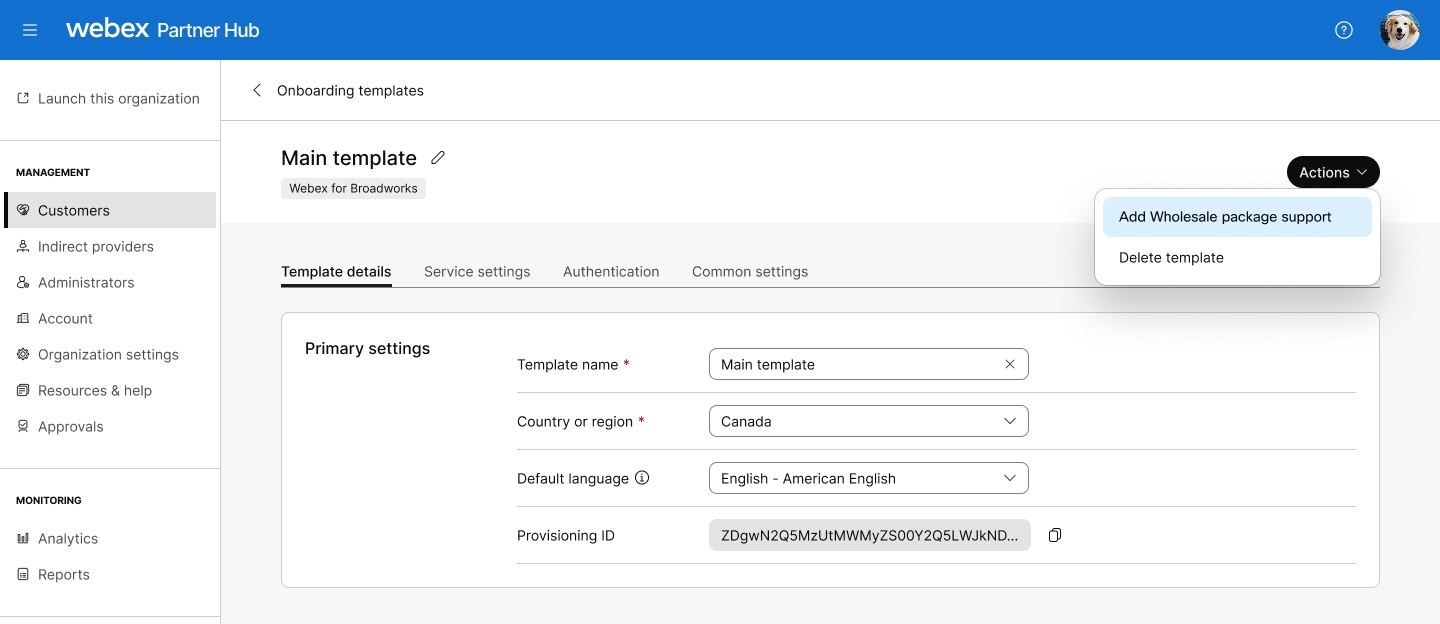Image resolution: width=1440 pixels, height=624 pixels.
Task: Click the Administrators icon
Action: 23,282
